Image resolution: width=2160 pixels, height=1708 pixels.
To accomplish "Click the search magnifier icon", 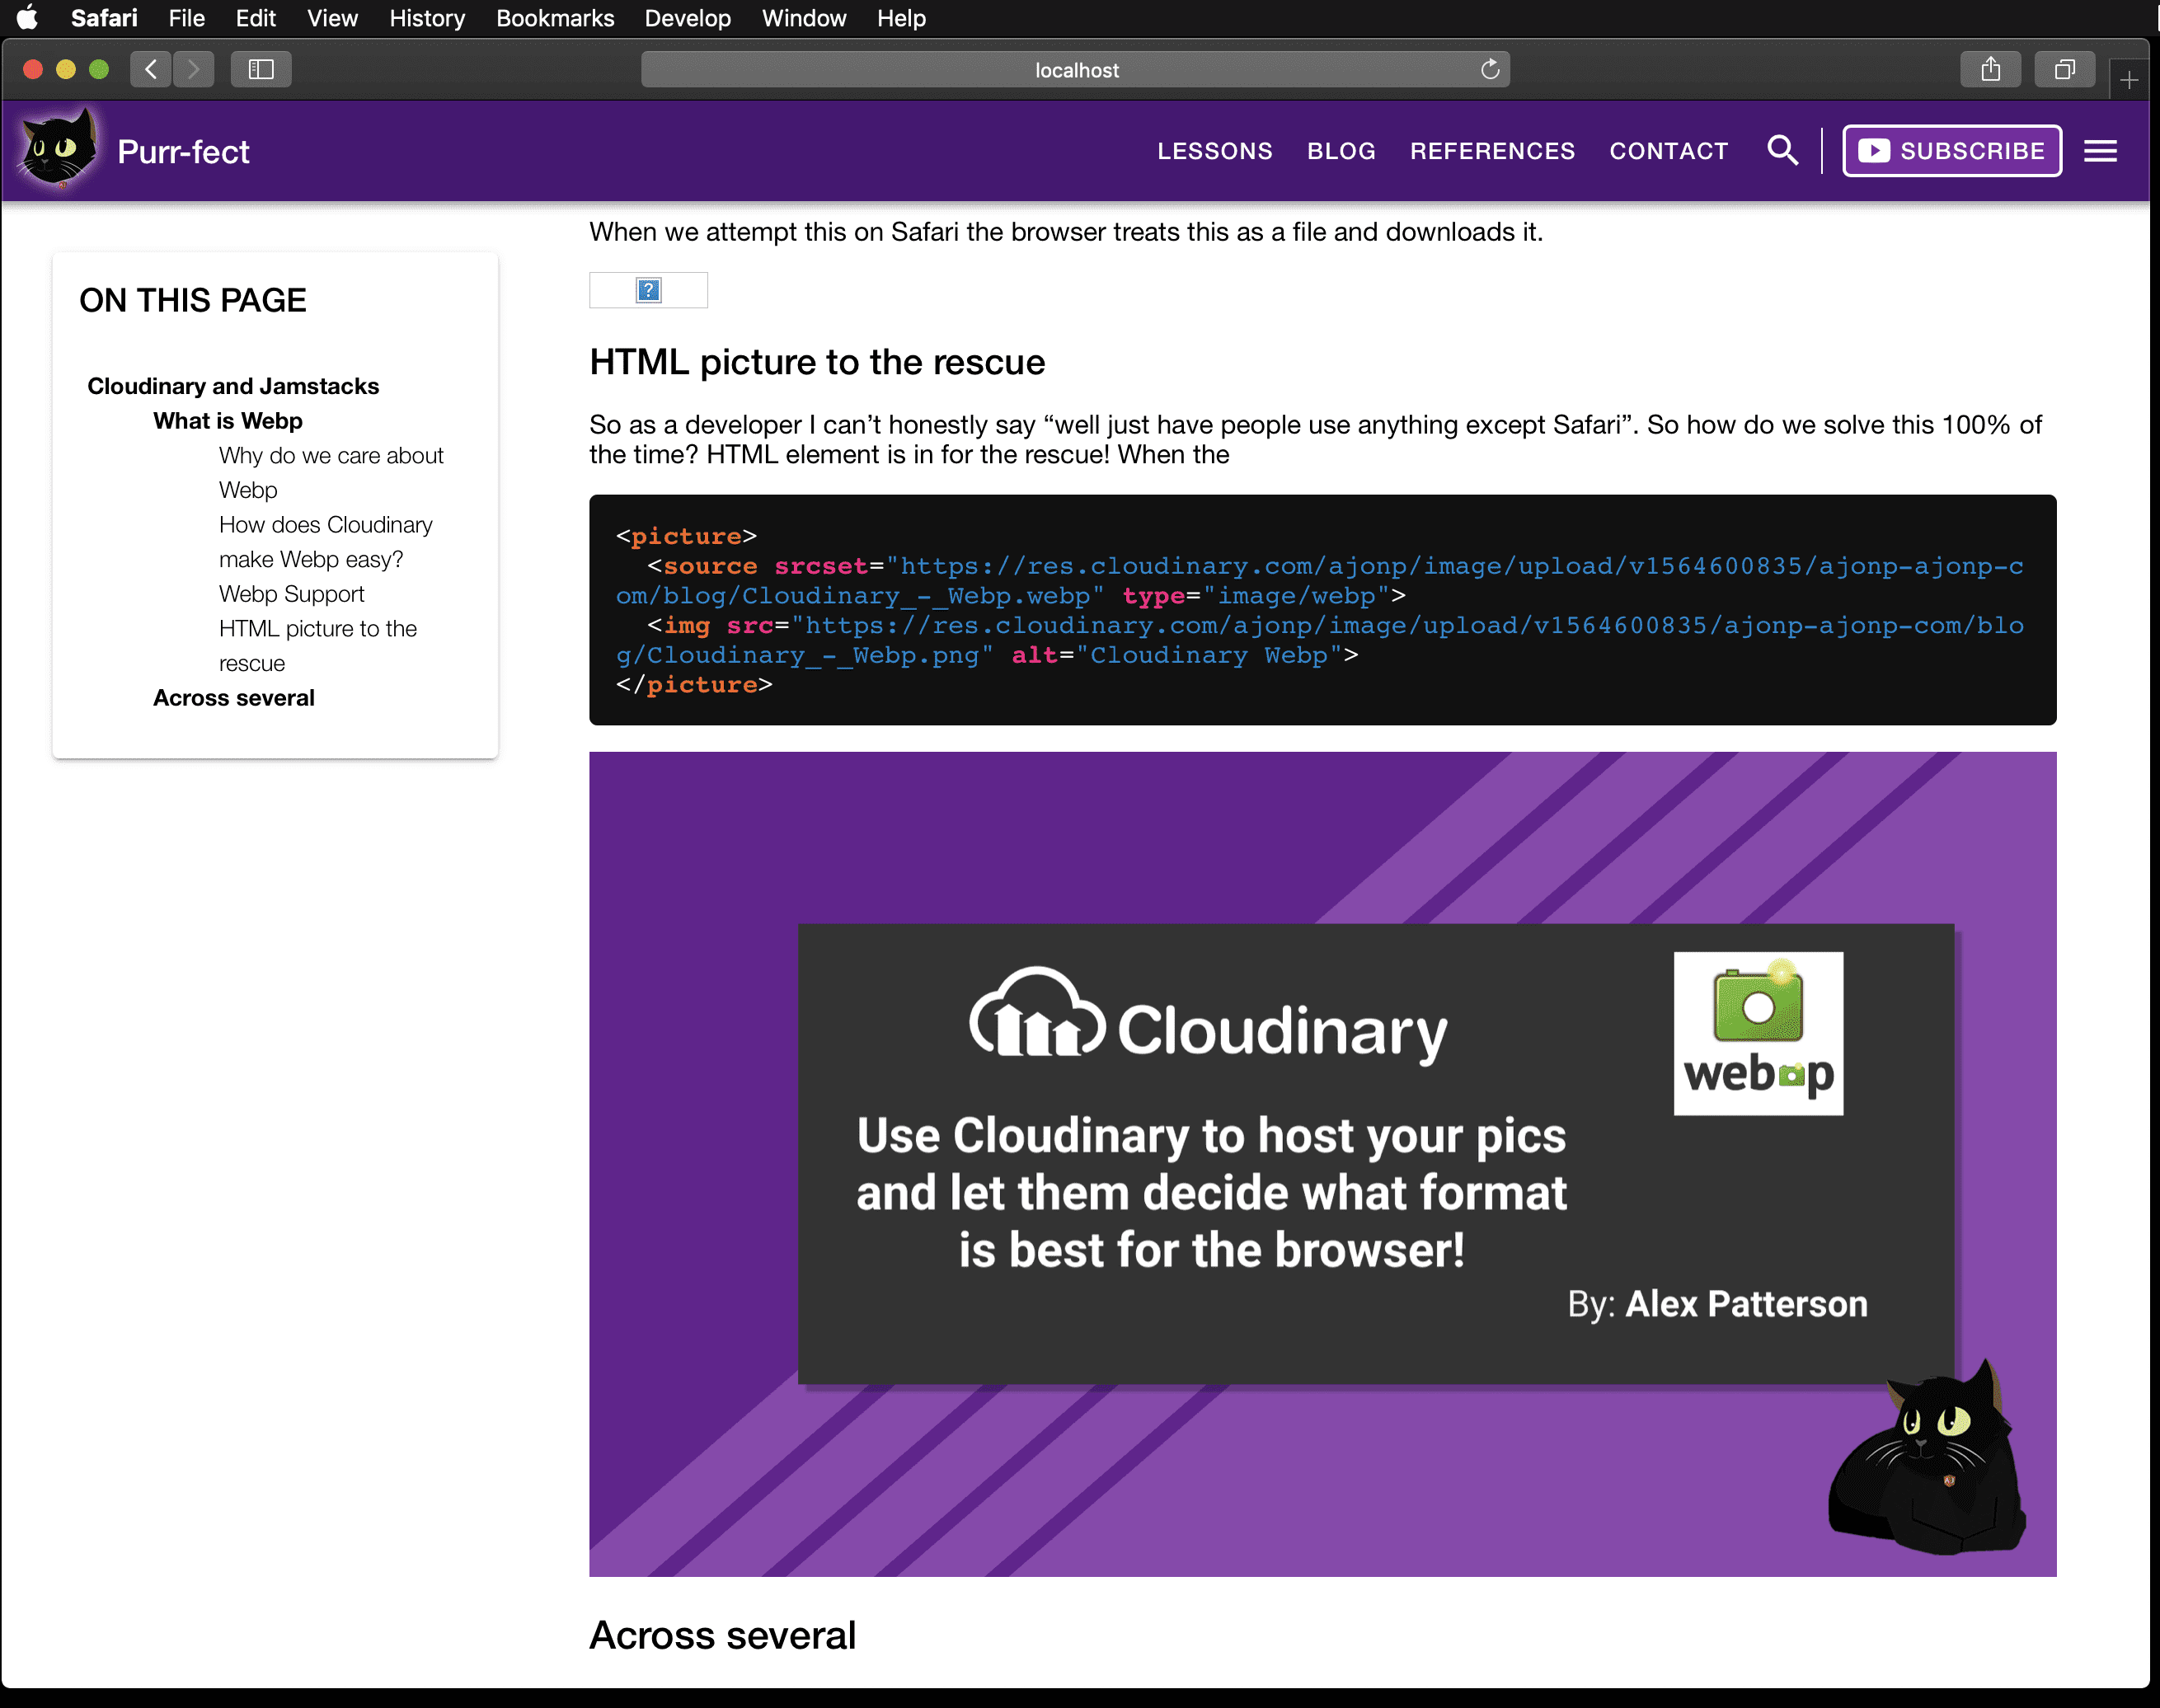I will pos(1782,151).
